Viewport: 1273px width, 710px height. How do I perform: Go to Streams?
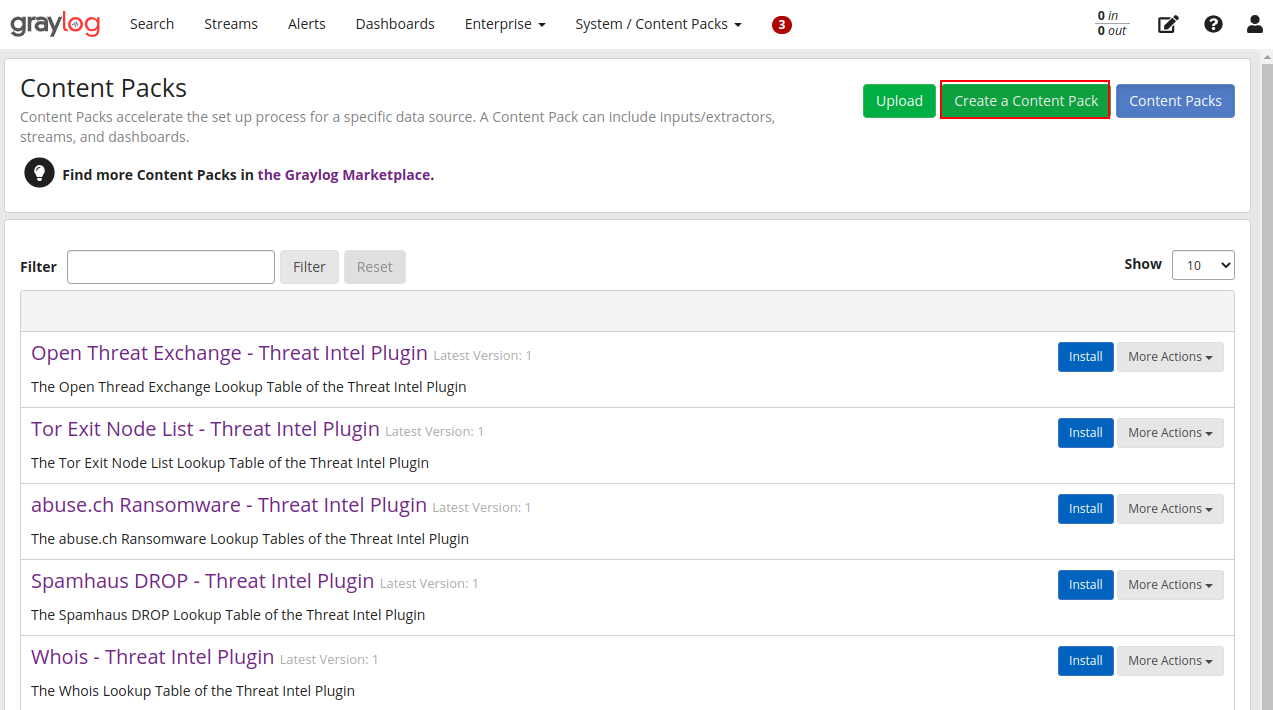[231, 24]
